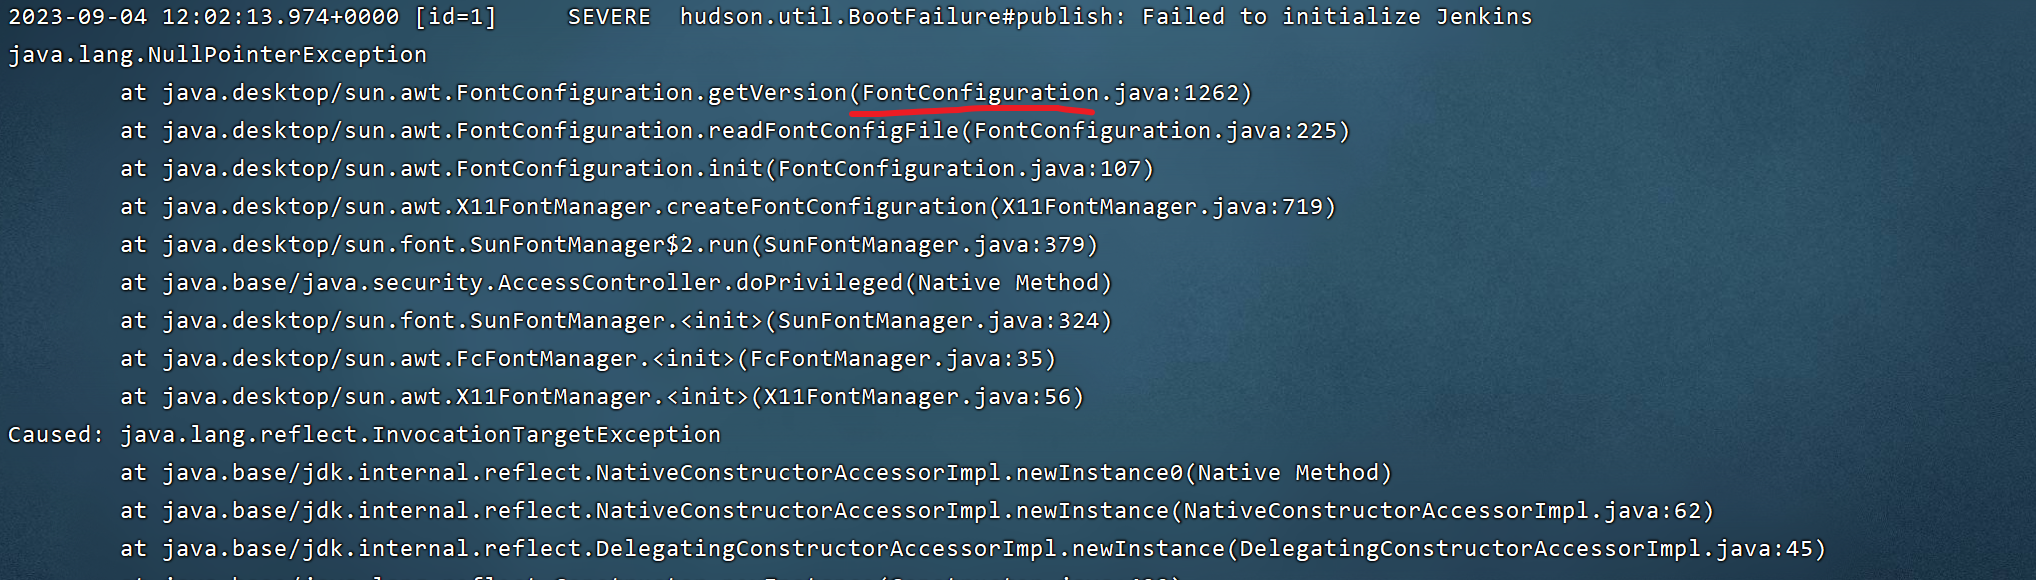The height and width of the screenshot is (580, 2036).
Task: Click the SEVERE log level text
Action: tap(609, 17)
